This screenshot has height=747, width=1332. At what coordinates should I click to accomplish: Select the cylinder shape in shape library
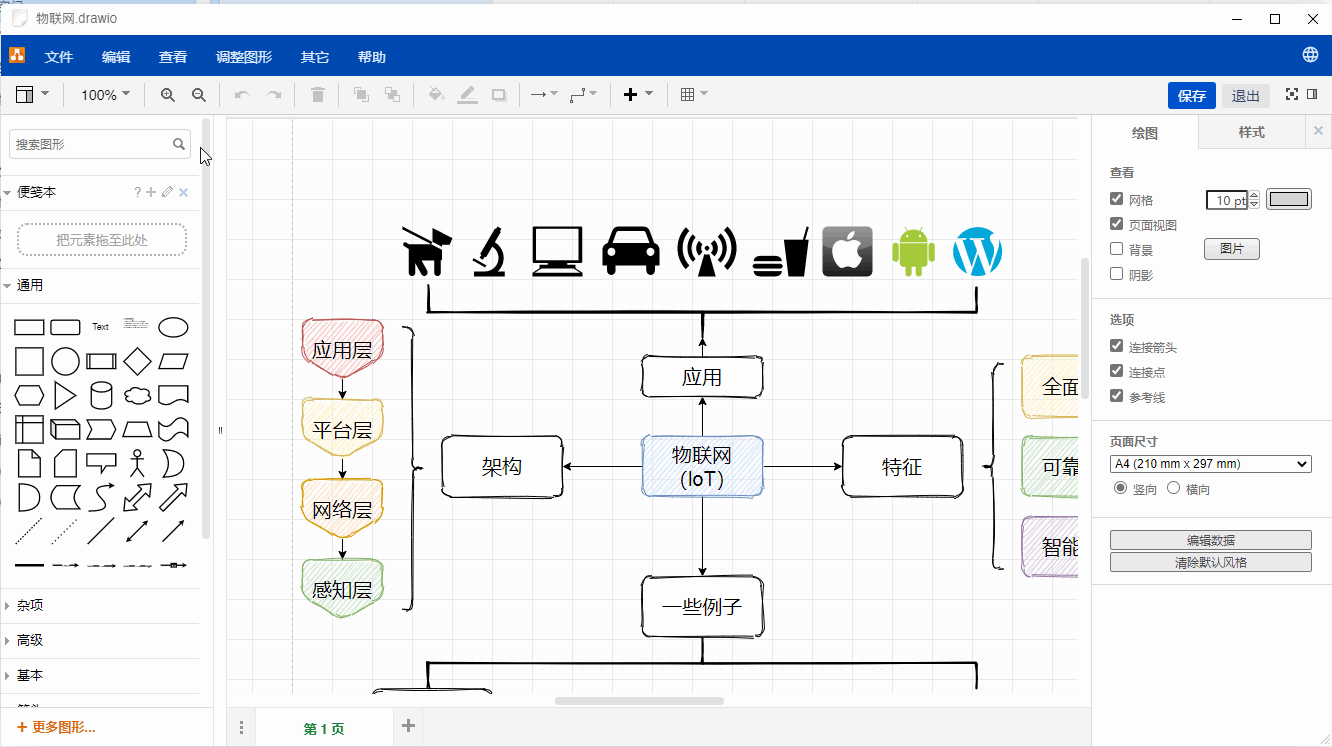coord(101,395)
